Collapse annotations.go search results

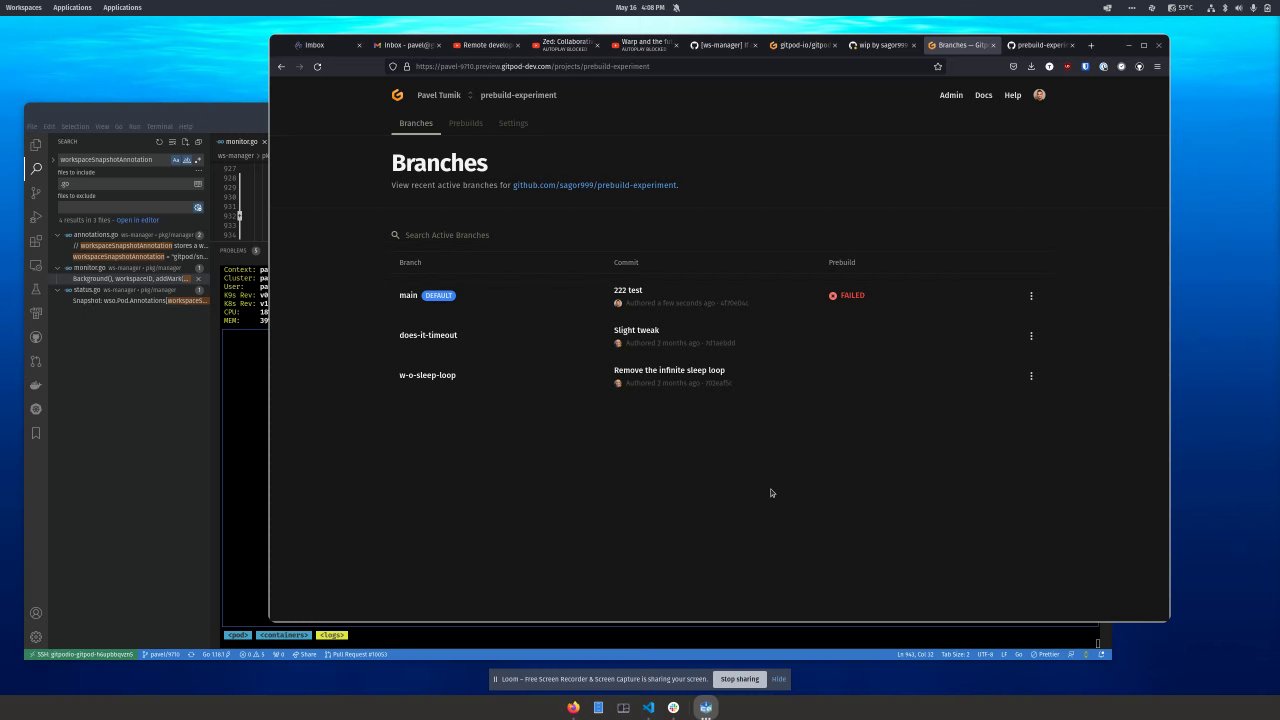57,235
